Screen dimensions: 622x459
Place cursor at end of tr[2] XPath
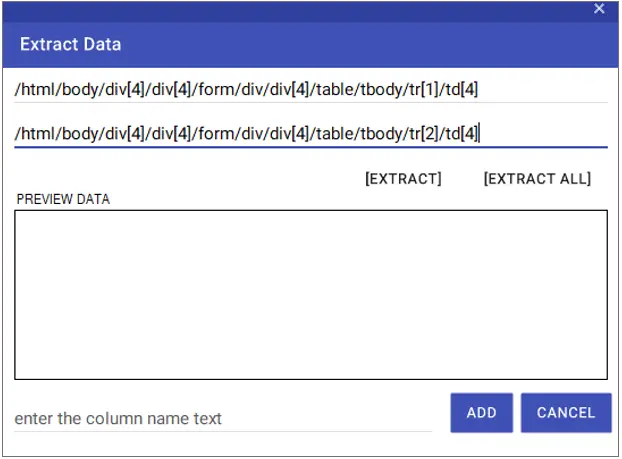click(480, 134)
